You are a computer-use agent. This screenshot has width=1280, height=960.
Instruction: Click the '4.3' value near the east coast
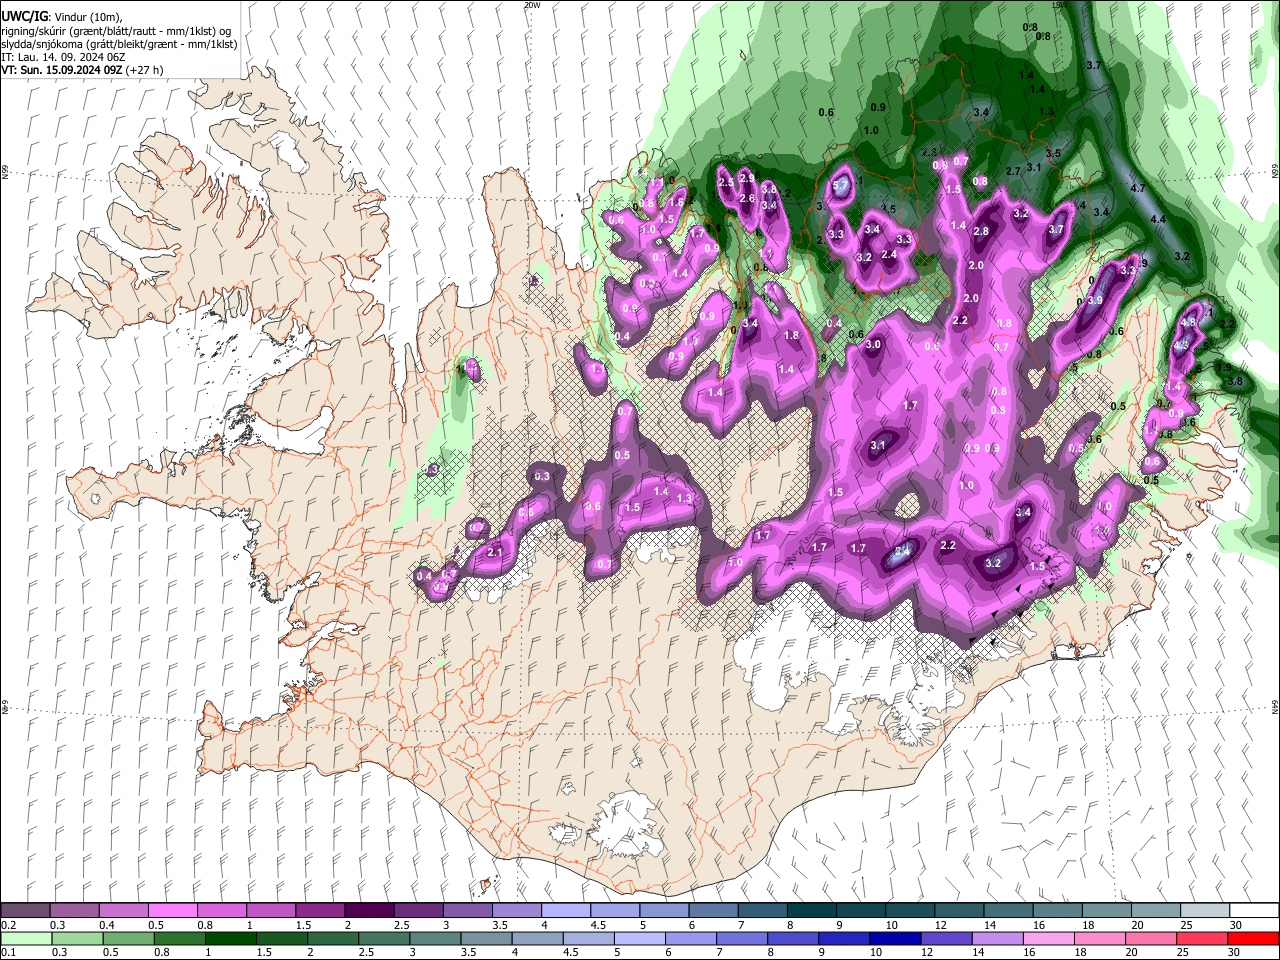tap(1181, 346)
